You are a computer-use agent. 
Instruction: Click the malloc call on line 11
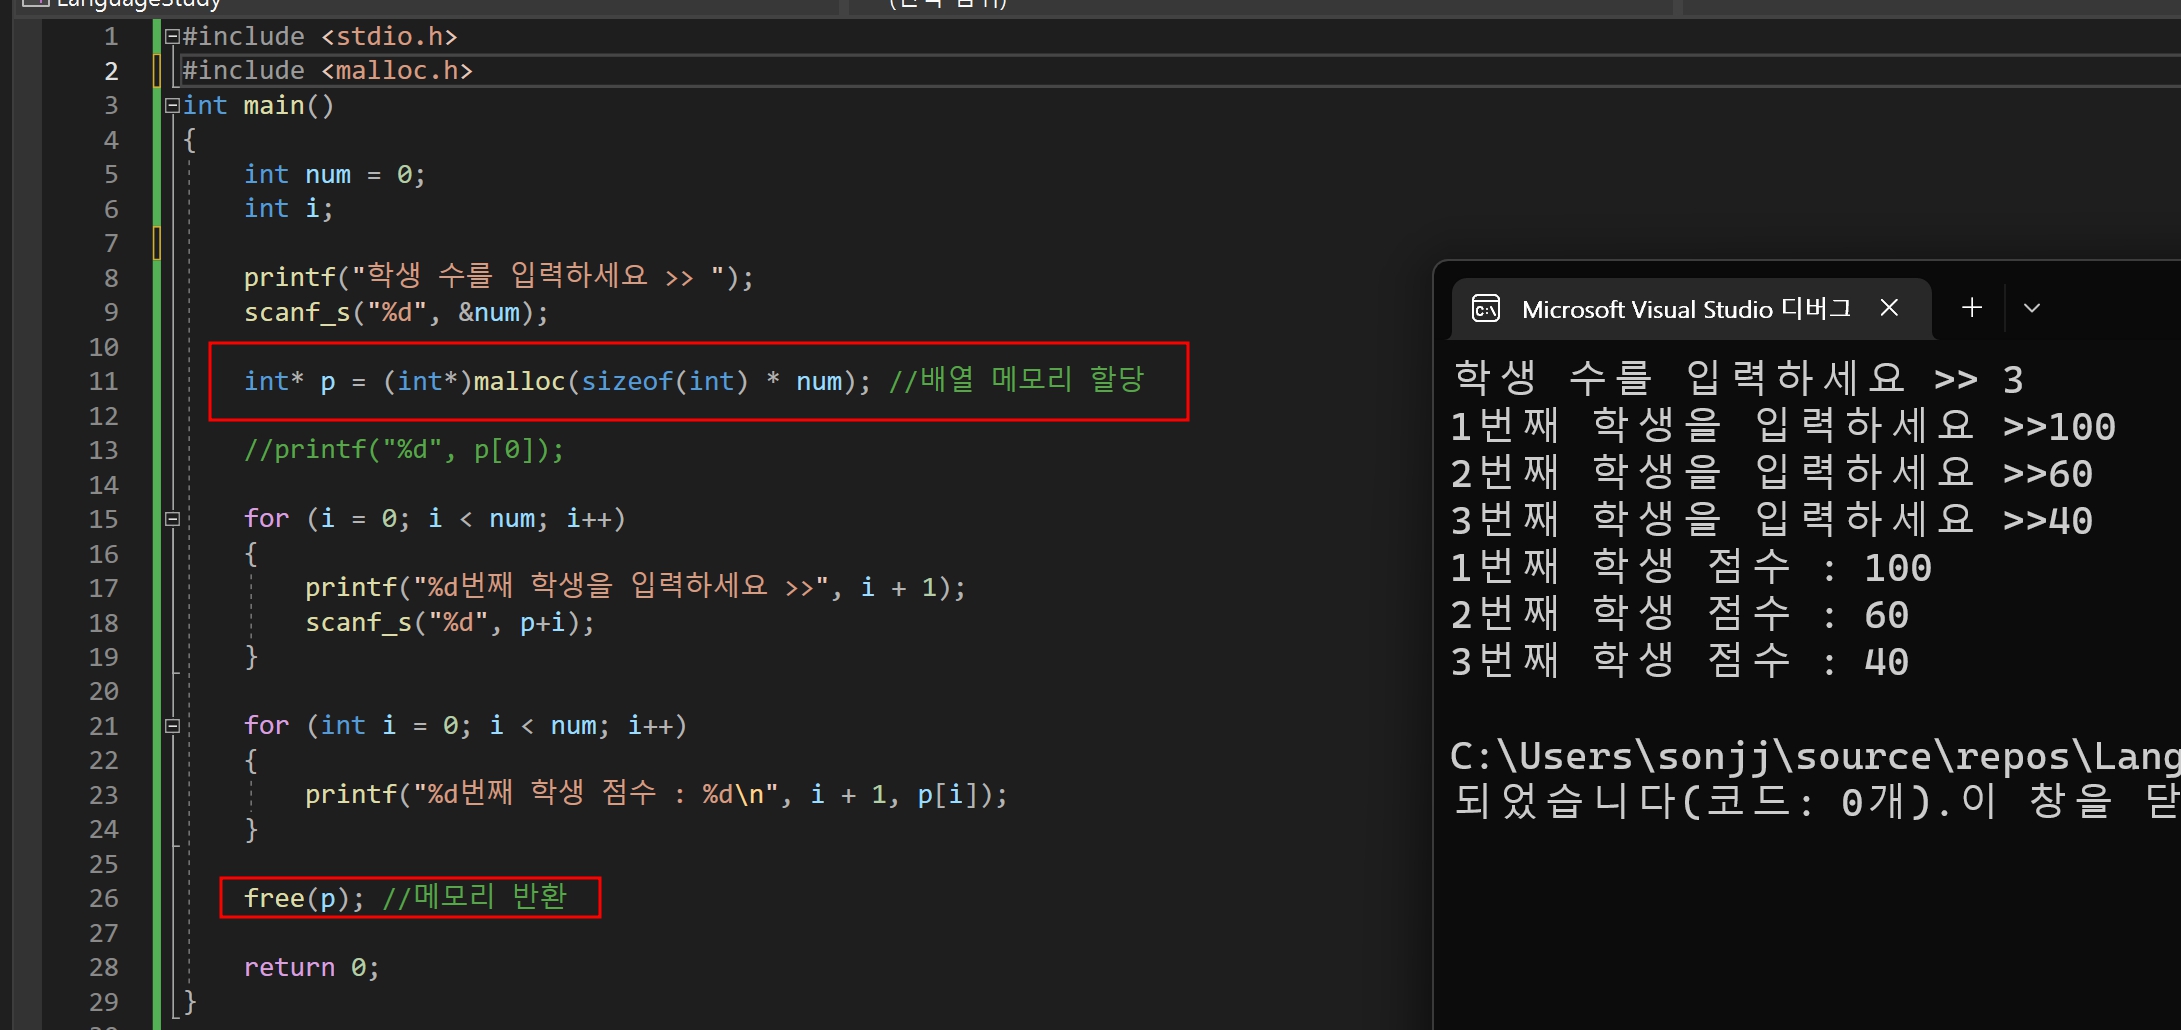pyautogui.click(x=558, y=382)
